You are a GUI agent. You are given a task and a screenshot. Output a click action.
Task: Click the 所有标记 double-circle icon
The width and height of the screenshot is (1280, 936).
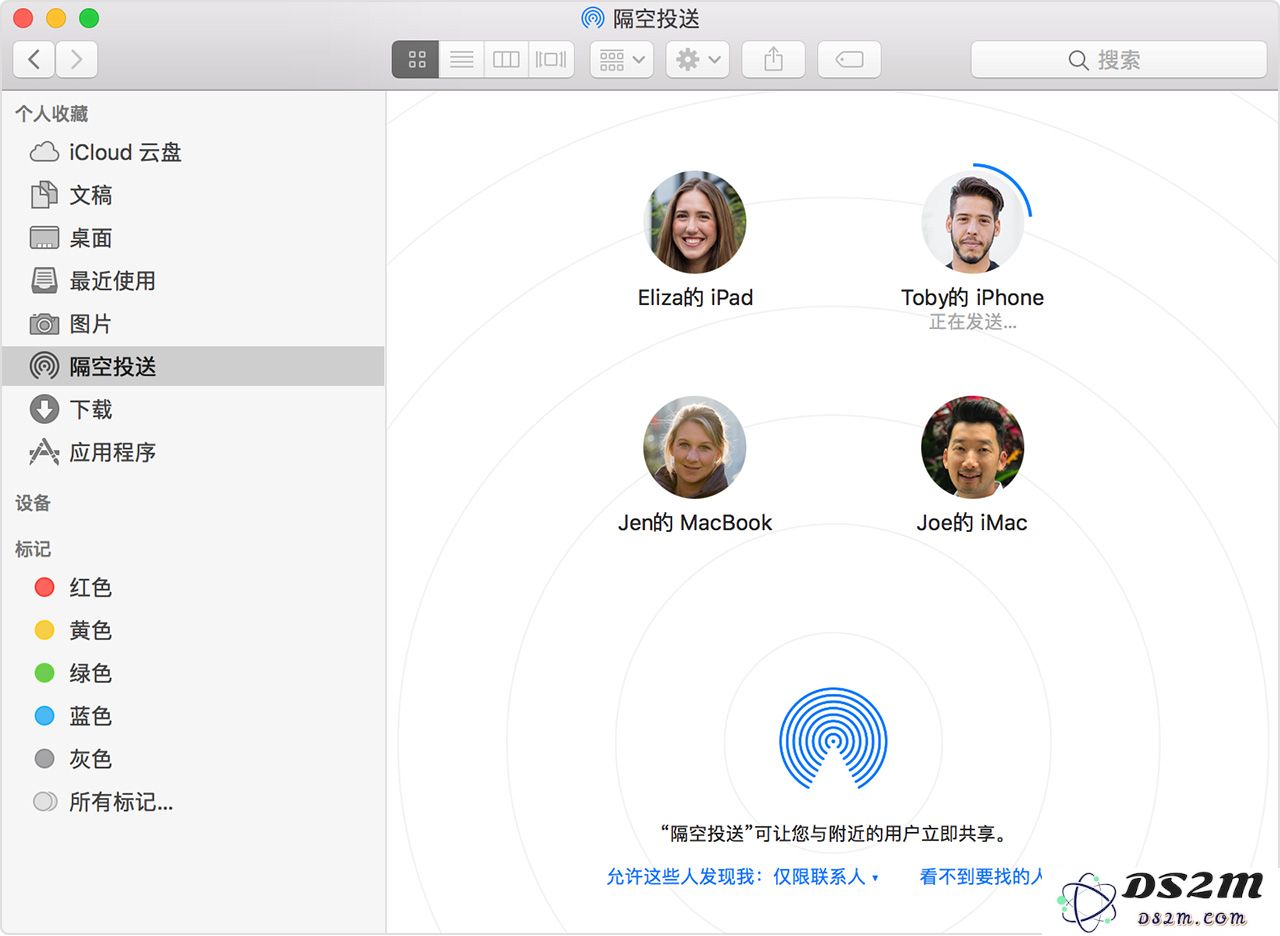click(x=45, y=802)
